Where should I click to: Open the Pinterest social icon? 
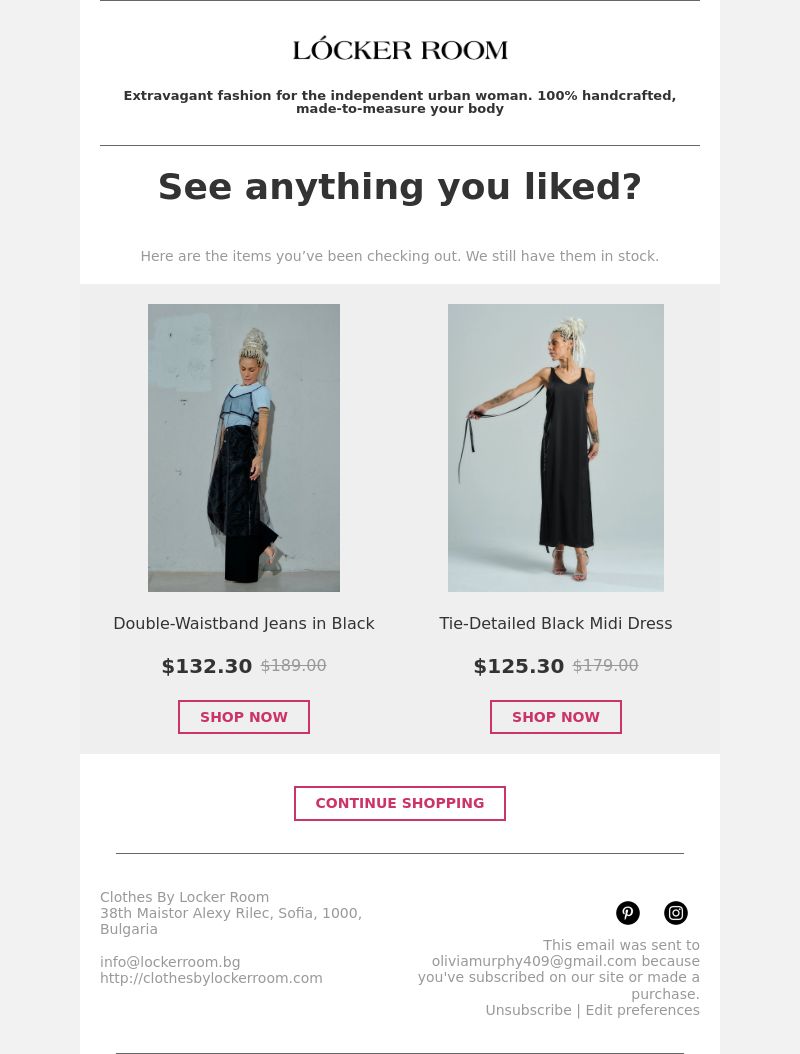627,913
